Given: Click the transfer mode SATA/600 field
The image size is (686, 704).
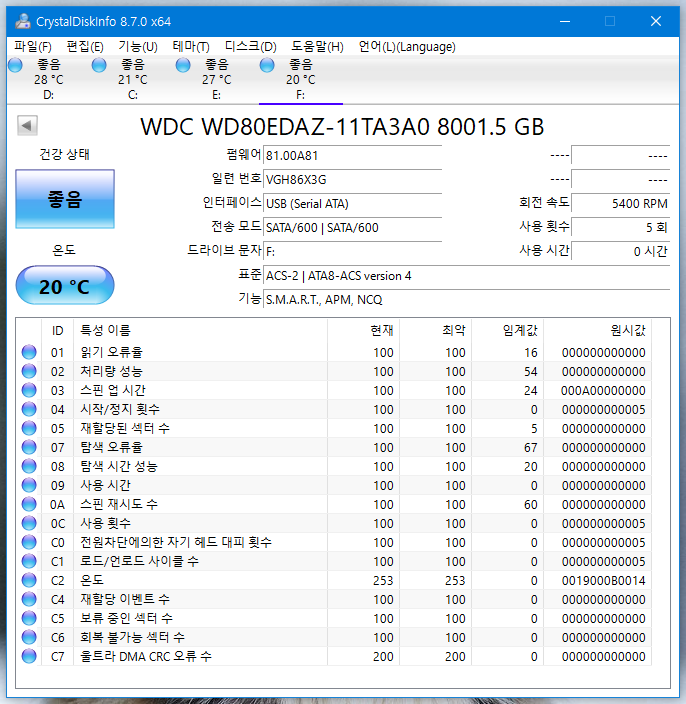Looking at the screenshot, I should tap(353, 227).
